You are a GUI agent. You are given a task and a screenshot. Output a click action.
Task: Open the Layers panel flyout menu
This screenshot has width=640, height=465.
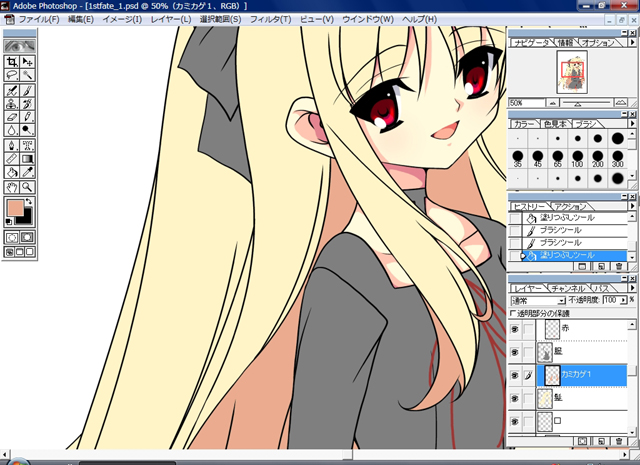632,288
